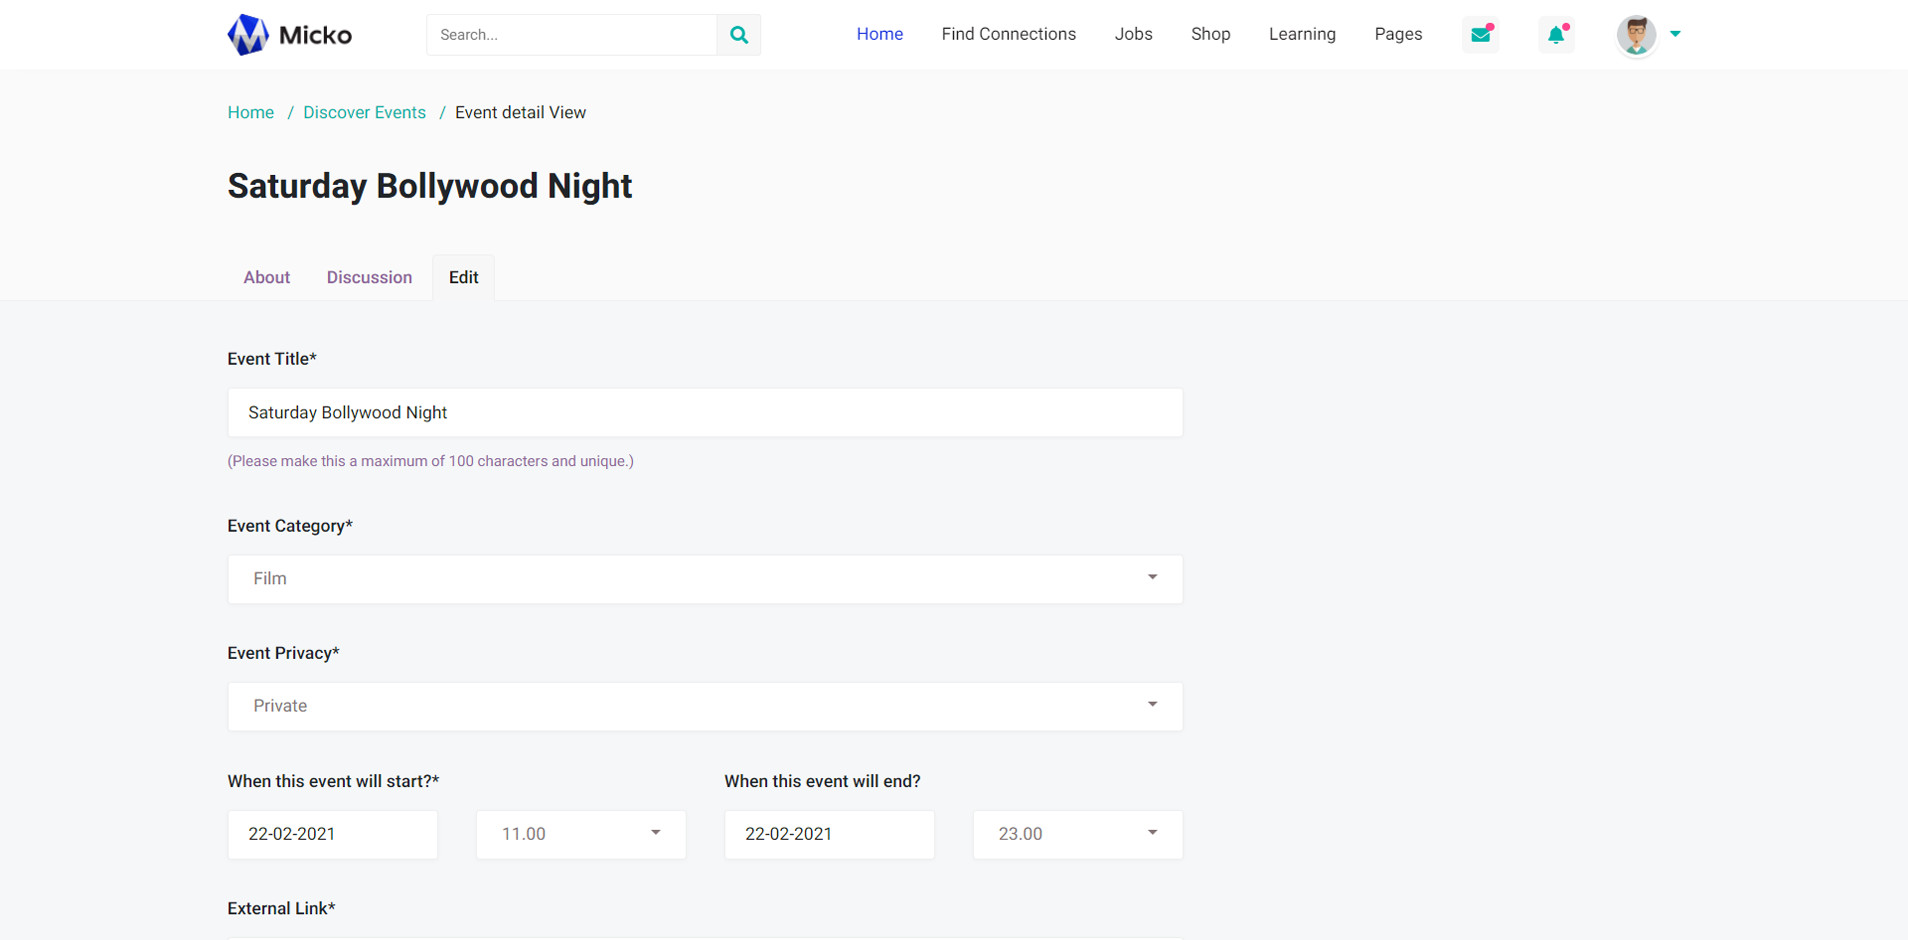Open the Event Privacy dropdown
The height and width of the screenshot is (940, 1908).
point(704,706)
